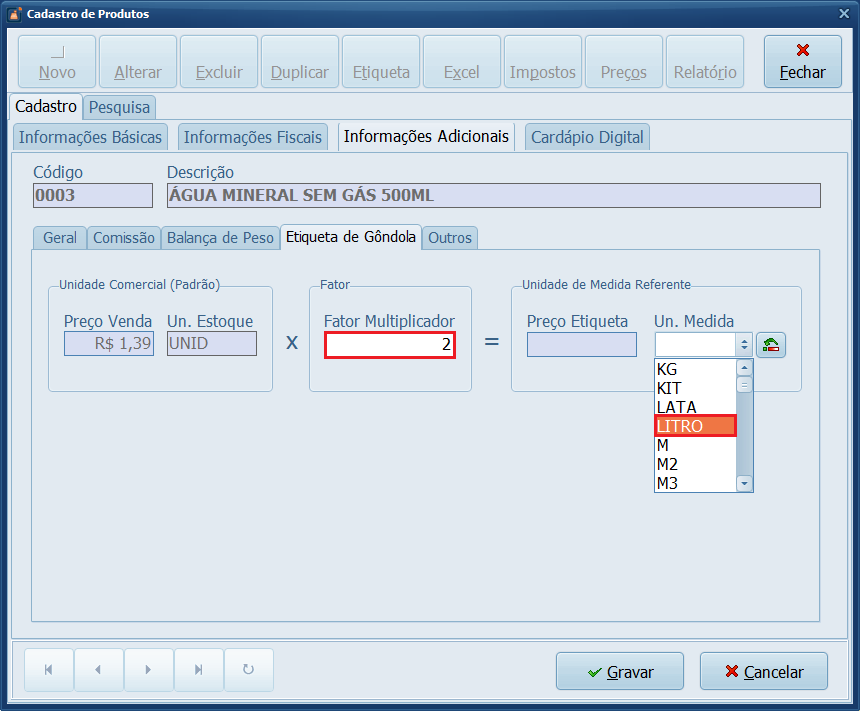Screen dimensions: 860x711
Task: Click the Fator Multiplicador input field
Action: coord(389,345)
